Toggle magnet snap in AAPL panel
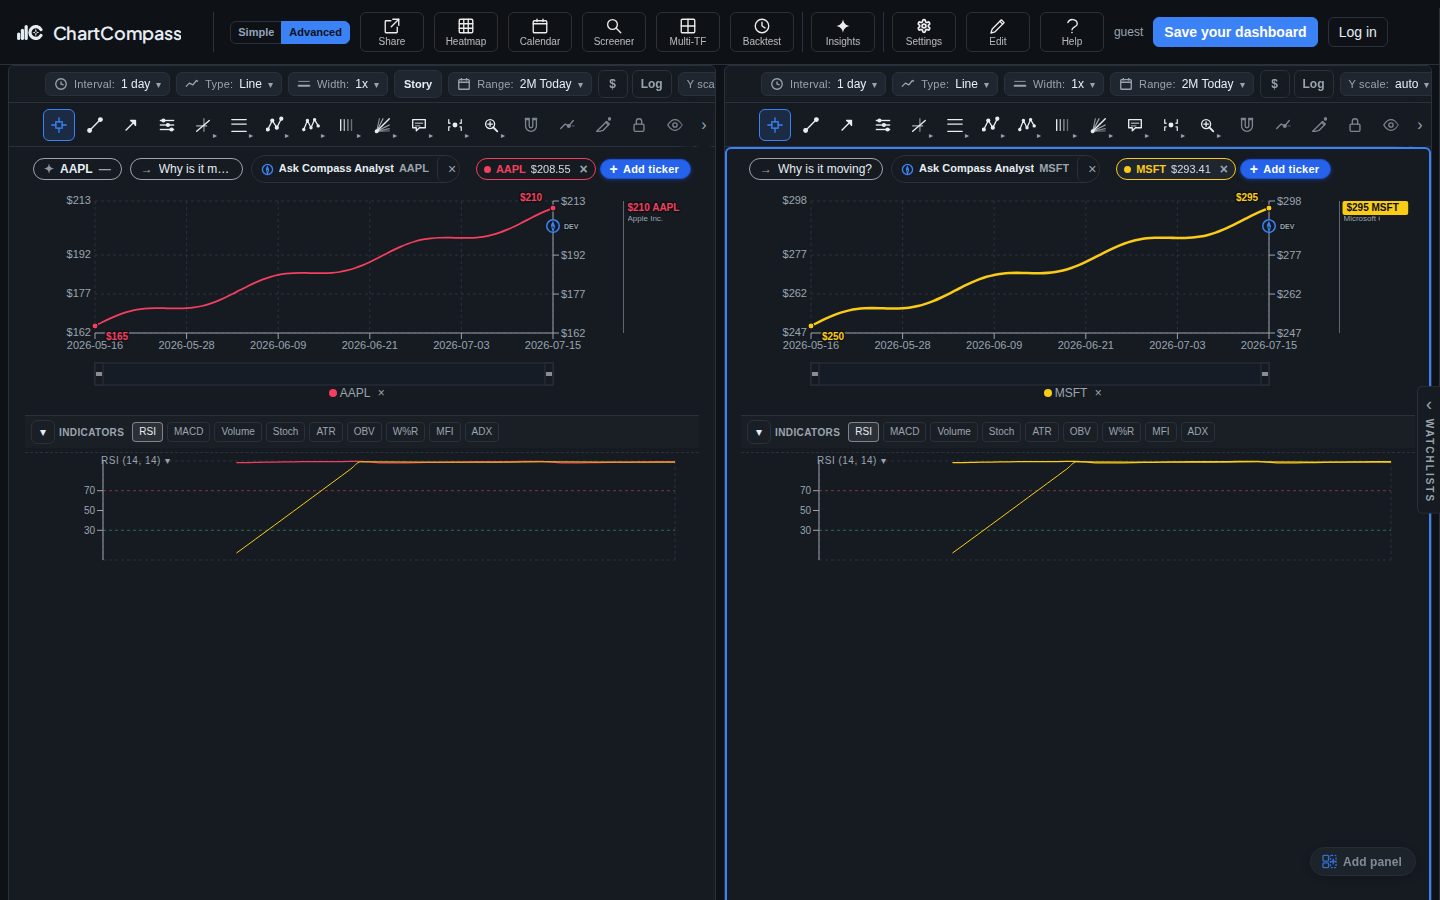The width and height of the screenshot is (1440, 900). (x=531, y=125)
